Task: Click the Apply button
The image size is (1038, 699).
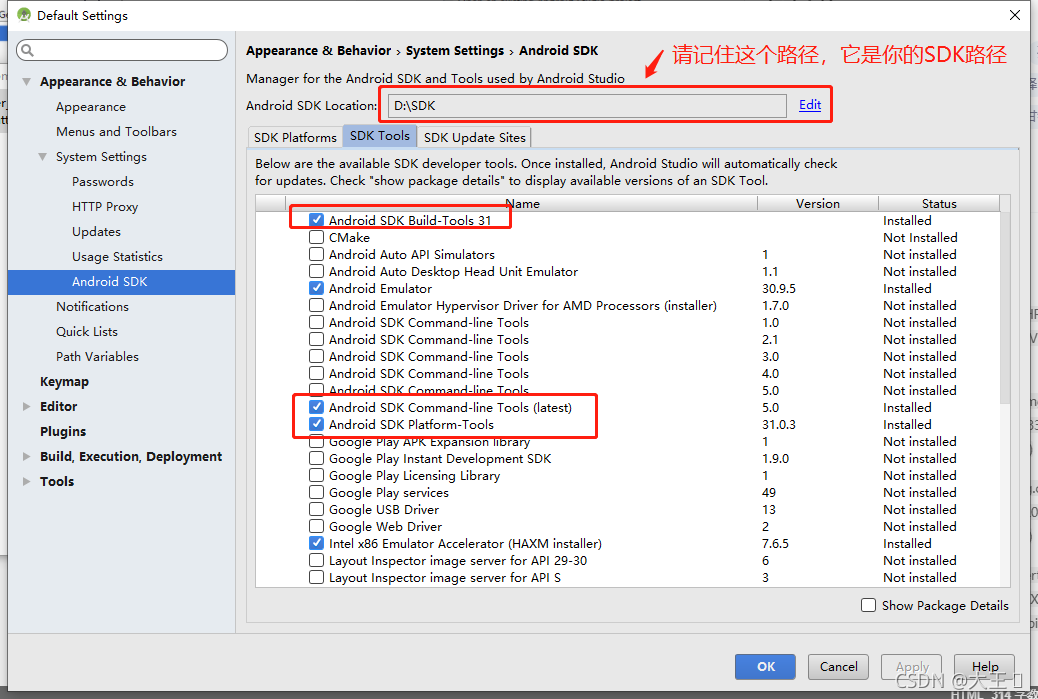Action: coord(912,667)
